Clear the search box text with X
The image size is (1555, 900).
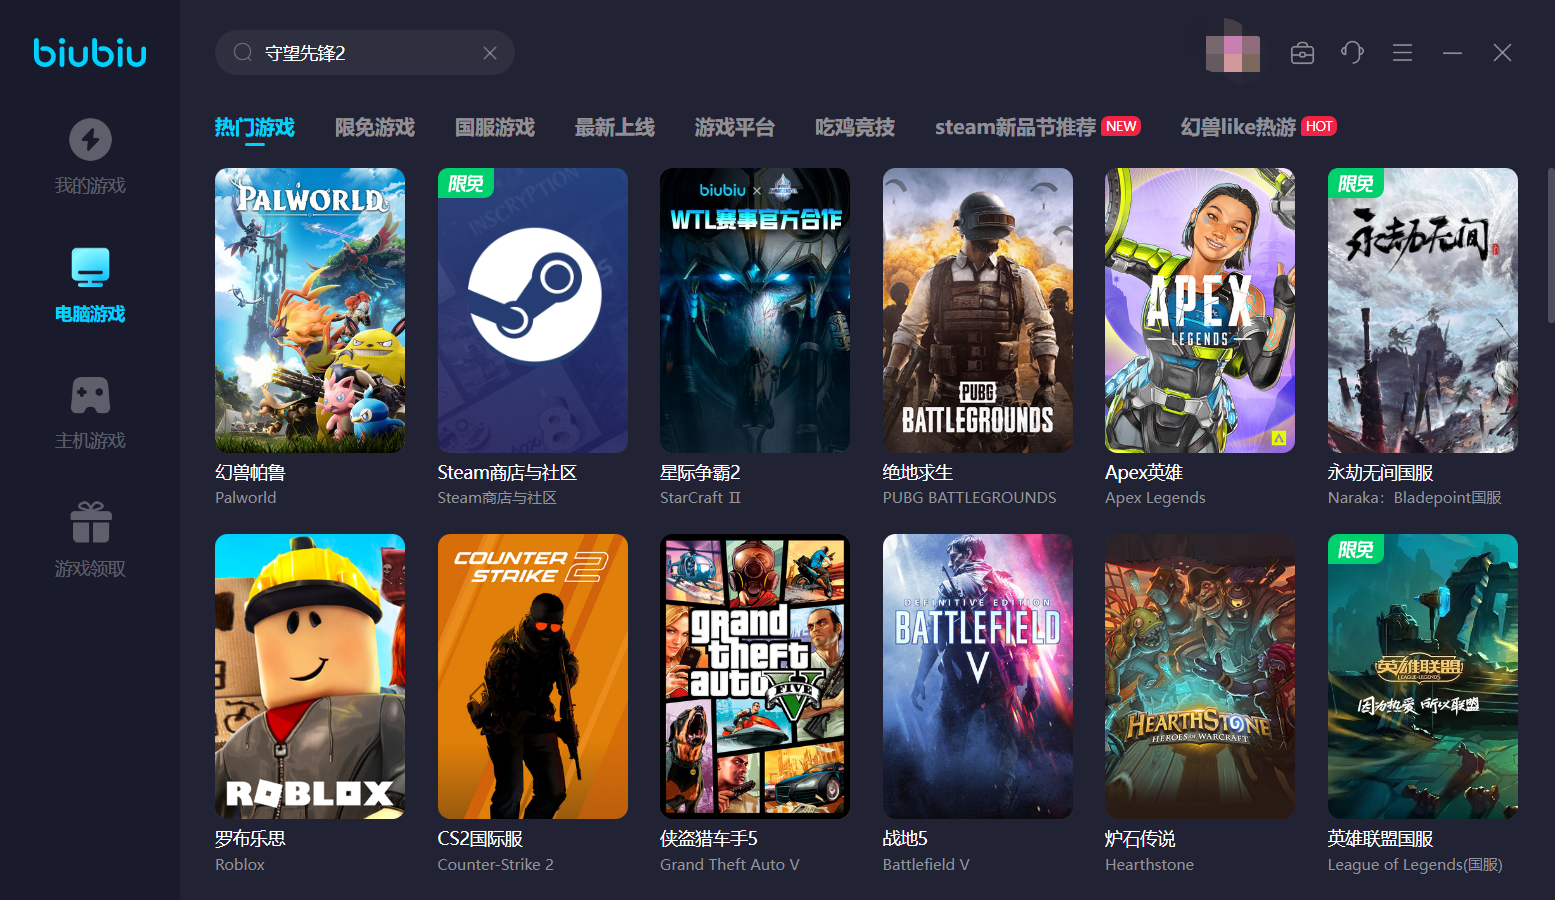pyautogui.click(x=490, y=53)
